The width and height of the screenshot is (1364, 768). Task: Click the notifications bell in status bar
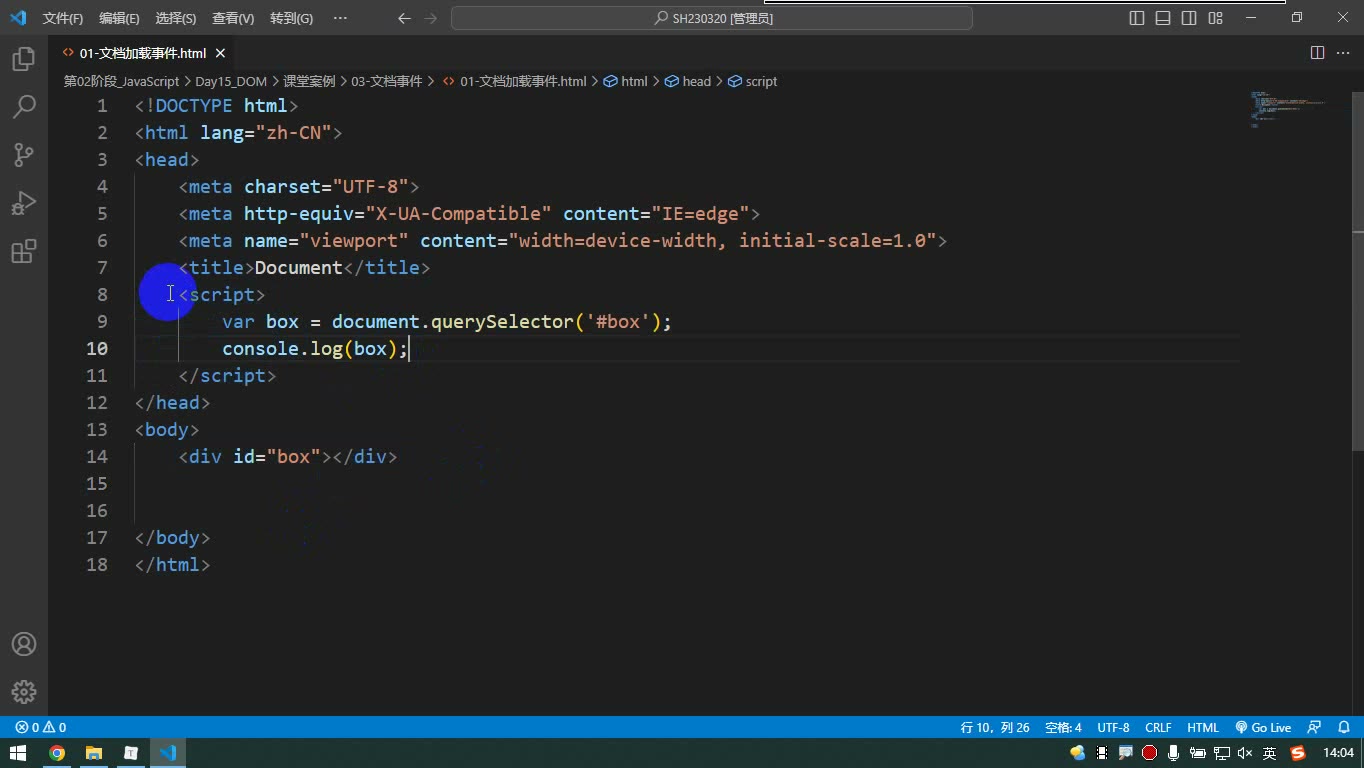(1344, 728)
